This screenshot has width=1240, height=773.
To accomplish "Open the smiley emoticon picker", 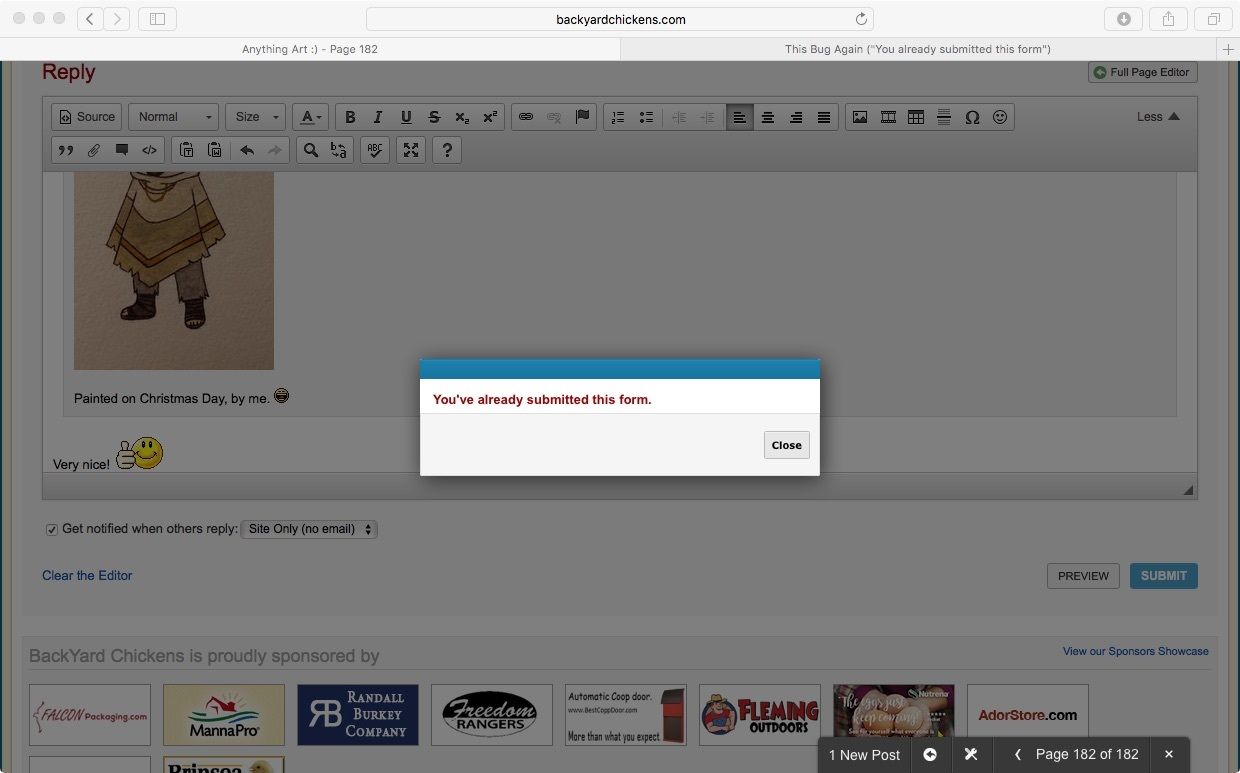I will pos(1000,117).
